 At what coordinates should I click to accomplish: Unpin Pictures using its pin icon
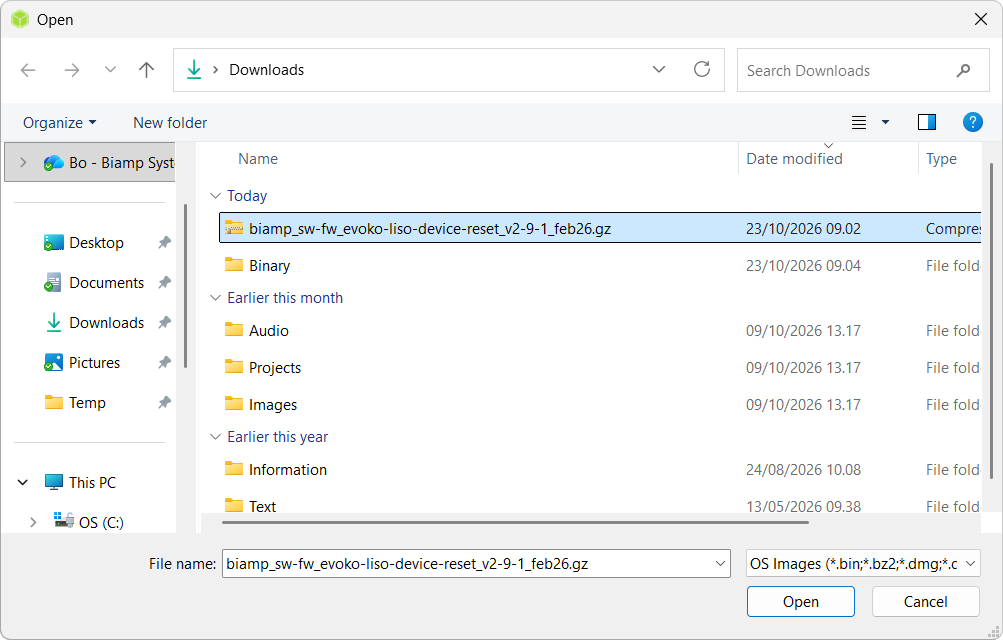click(164, 363)
